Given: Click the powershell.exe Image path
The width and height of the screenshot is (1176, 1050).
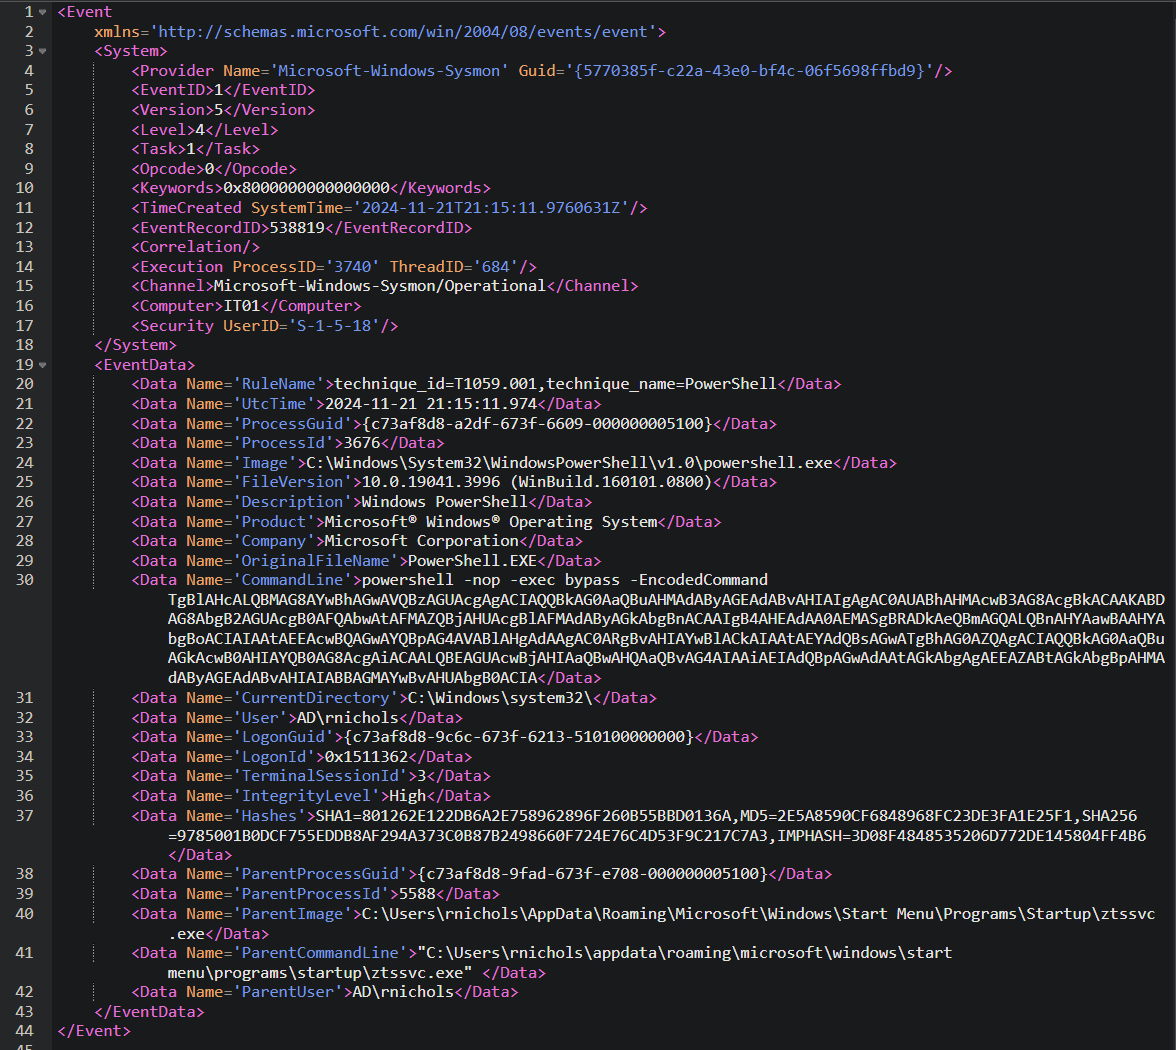Looking at the screenshot, I should click(x=569, y=463).
